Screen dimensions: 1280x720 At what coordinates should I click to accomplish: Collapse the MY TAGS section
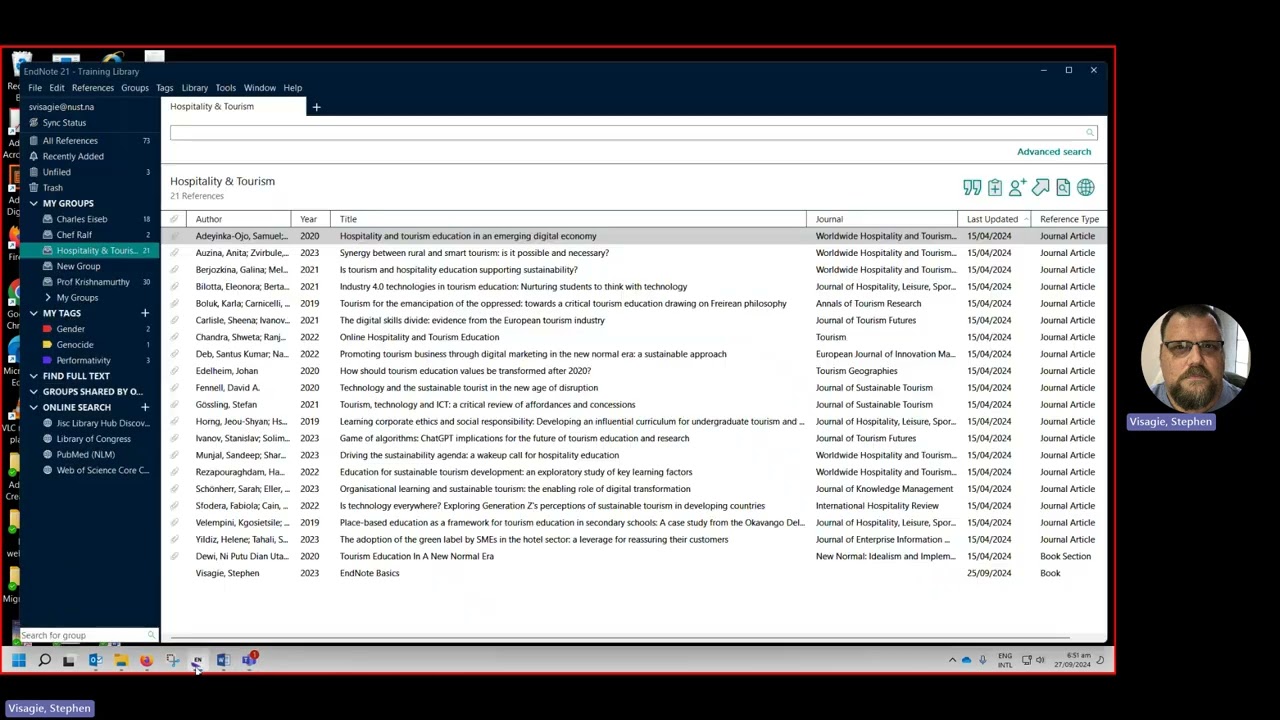coord(33,314)
